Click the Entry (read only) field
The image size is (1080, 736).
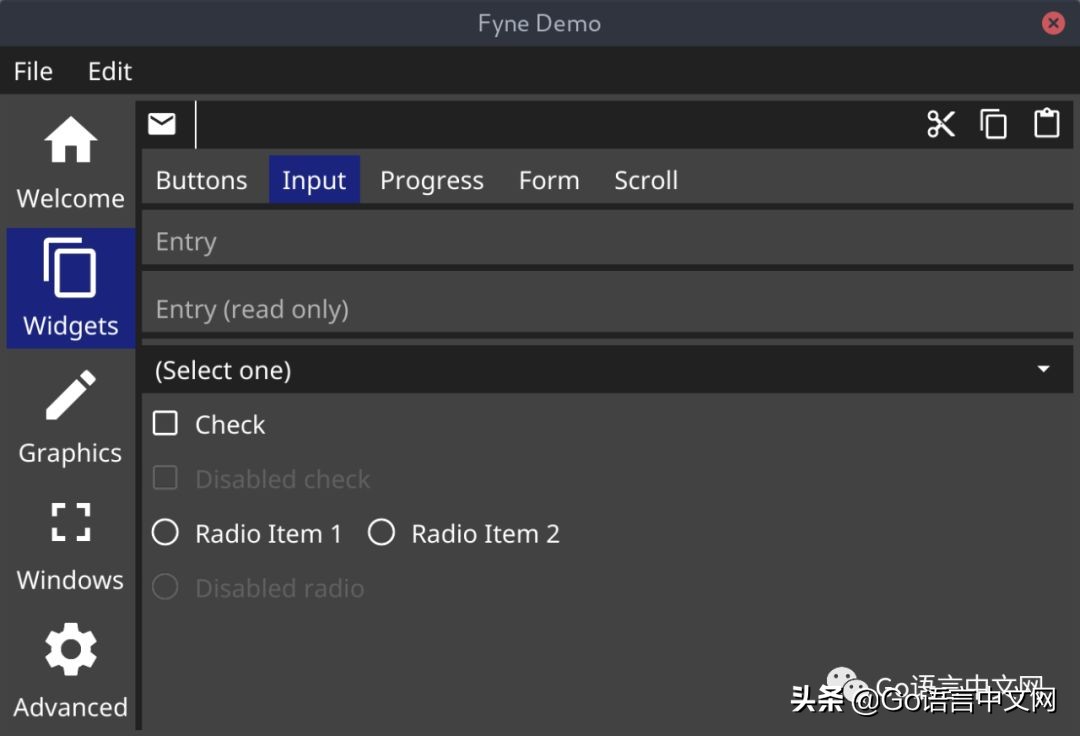click(608, 308)
